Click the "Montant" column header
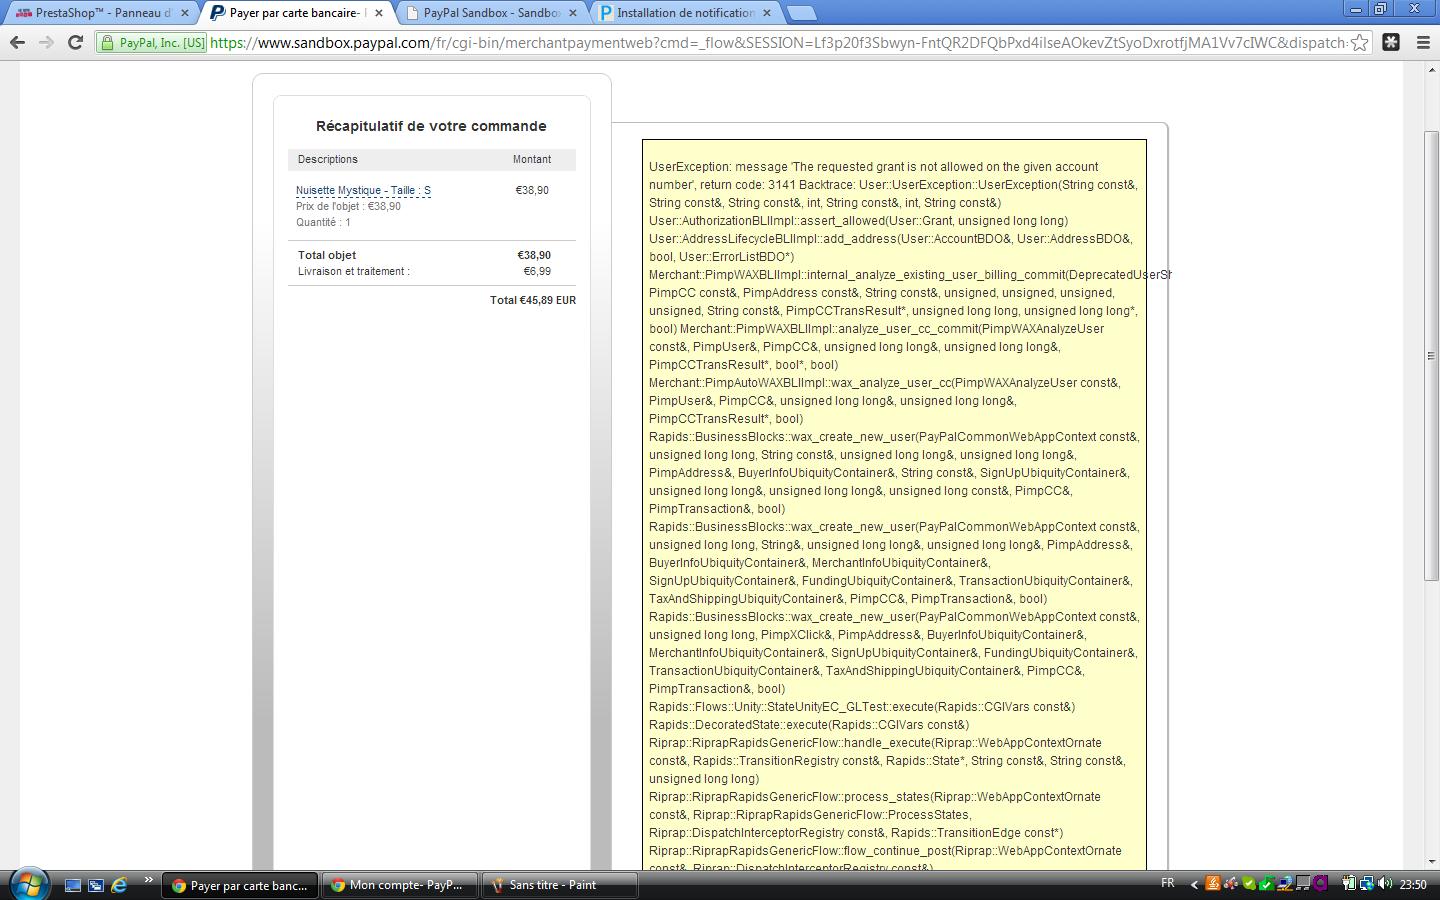Viewport: 1440px width, 900px height. pyautogui.click(x=532, y=159)
